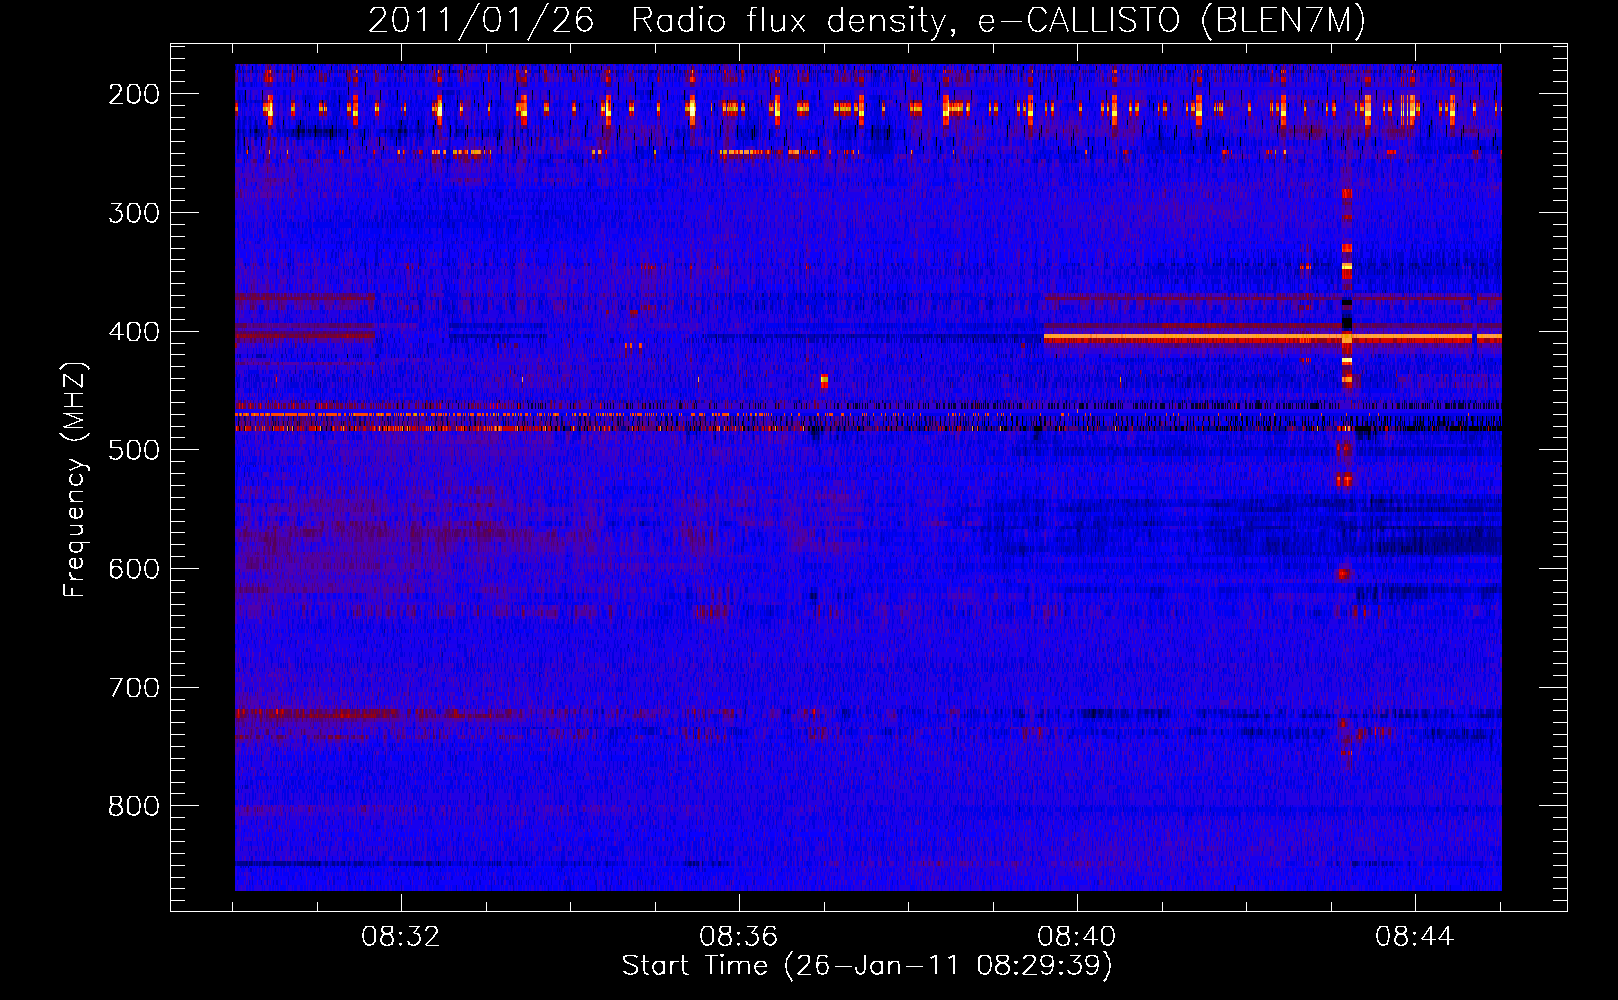This screenshot has height=1000, width=1618.
Task: Click the 'Frequency (MHZ)' axis label
Action: pos(74,480)
